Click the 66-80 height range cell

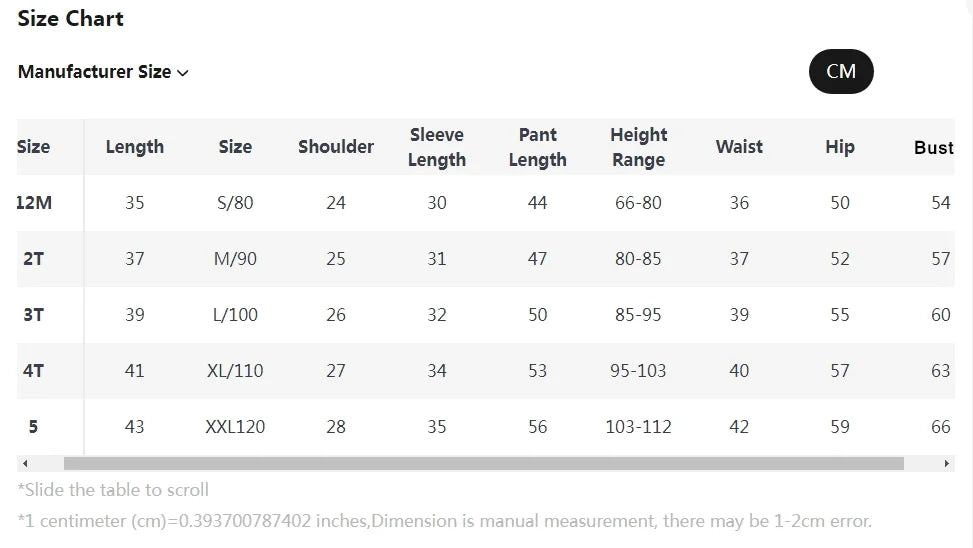(x=638, y=203)
